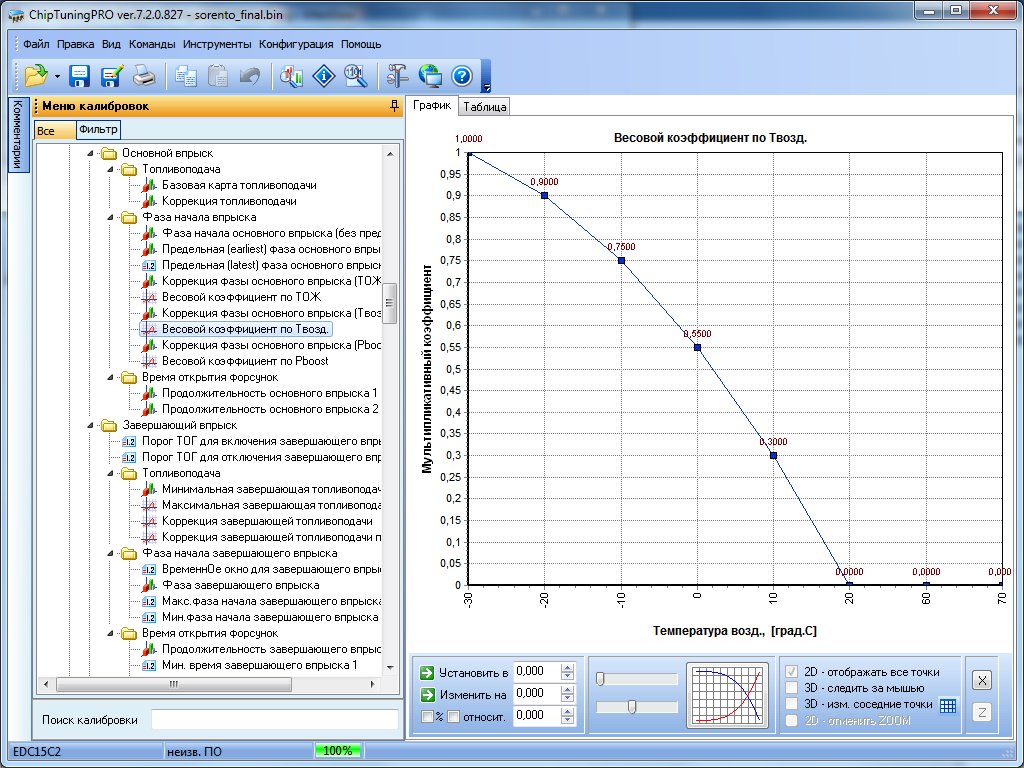
Task: Click the blue question mark help icon
Action: (461, 75)
